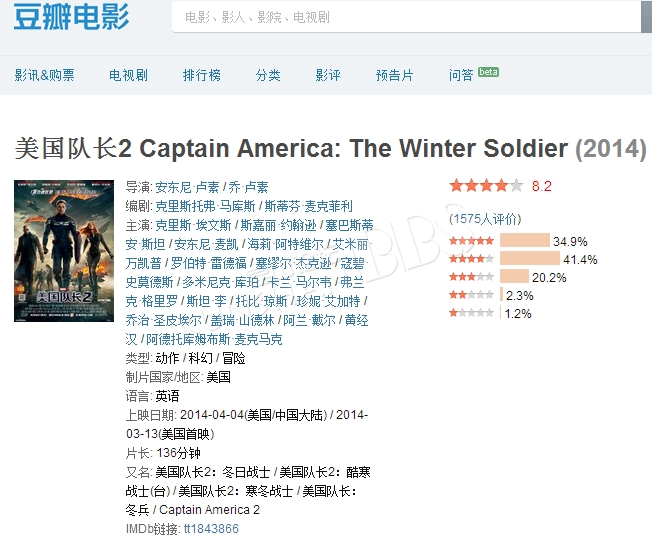Focus the movie search input field
The height and width of the screenshot is (543, 652).
click(x=407, y=17)
